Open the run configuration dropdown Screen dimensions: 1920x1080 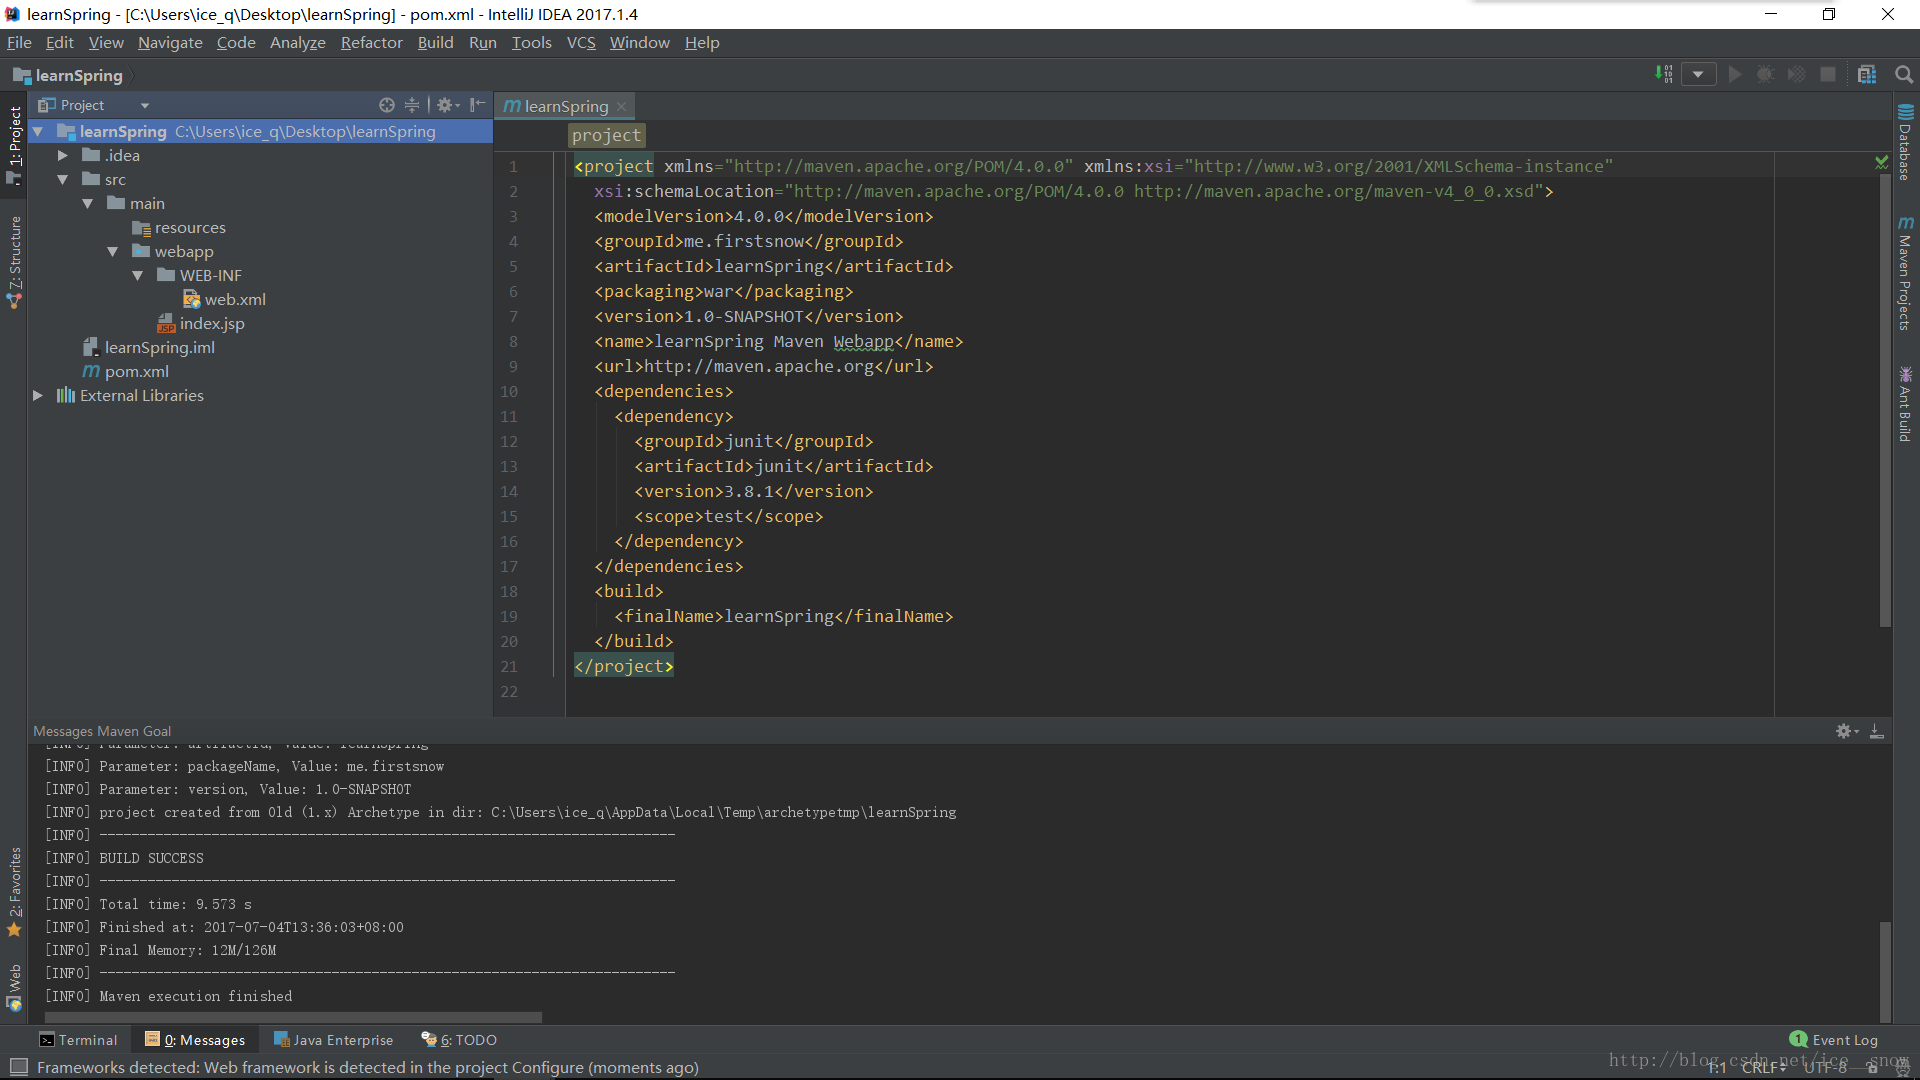(1698, 74)
